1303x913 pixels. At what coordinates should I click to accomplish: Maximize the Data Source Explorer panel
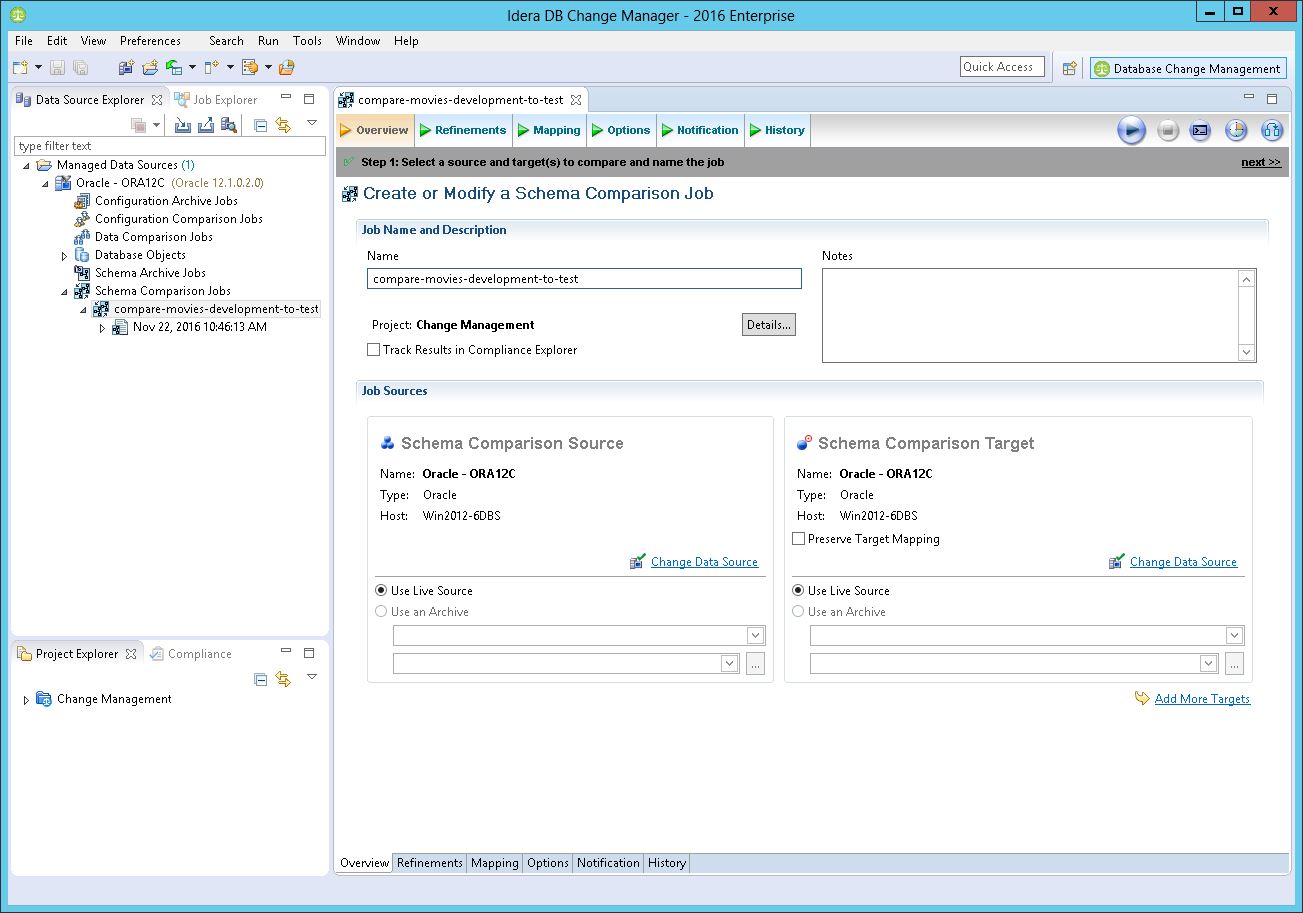pos(309,99)
